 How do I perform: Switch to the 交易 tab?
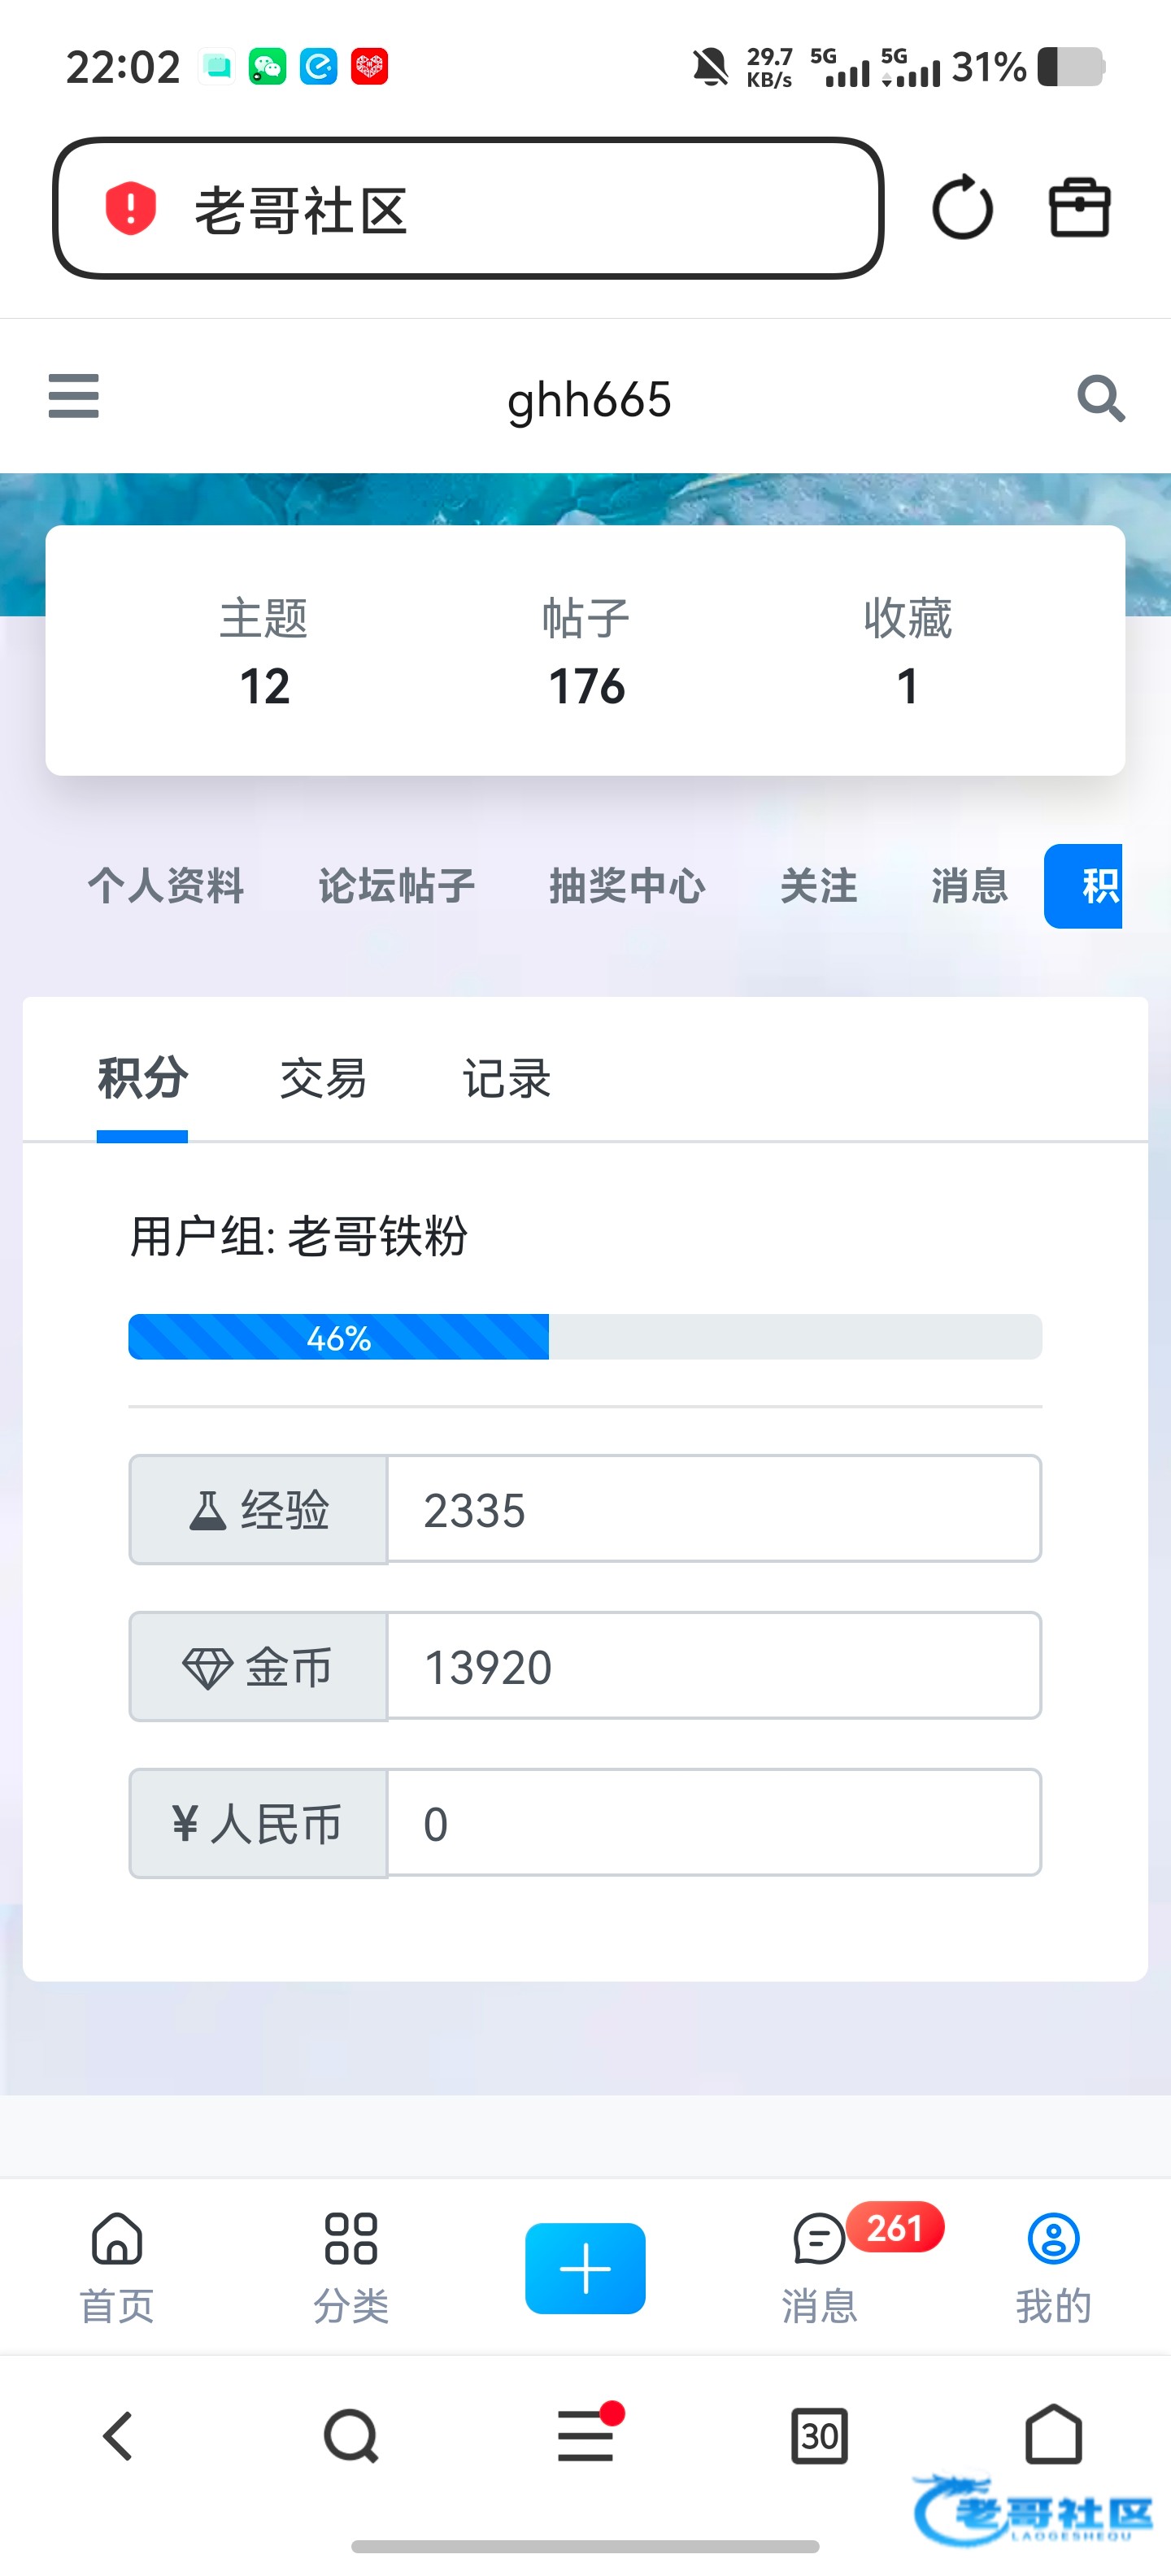tap(323, 1079)
